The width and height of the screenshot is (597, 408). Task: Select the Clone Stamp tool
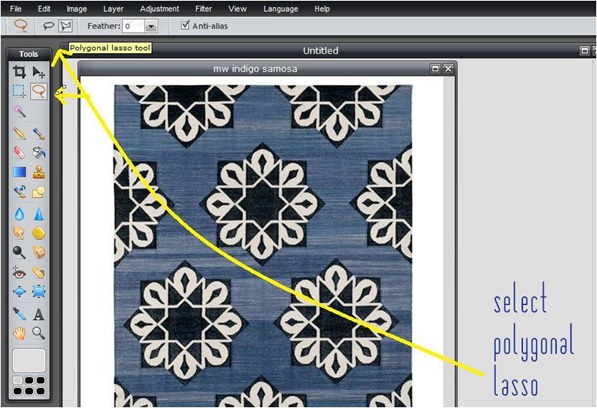tap(38, 172)
